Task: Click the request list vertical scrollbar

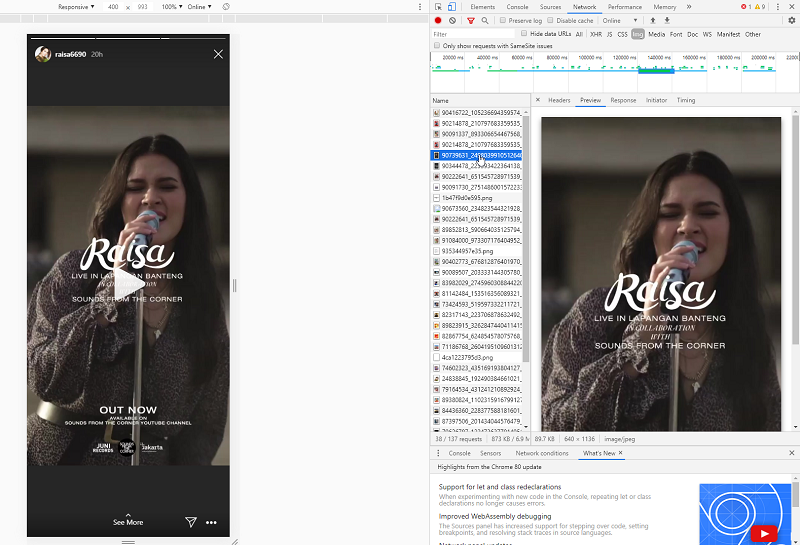Action: (x=526, y=239)
